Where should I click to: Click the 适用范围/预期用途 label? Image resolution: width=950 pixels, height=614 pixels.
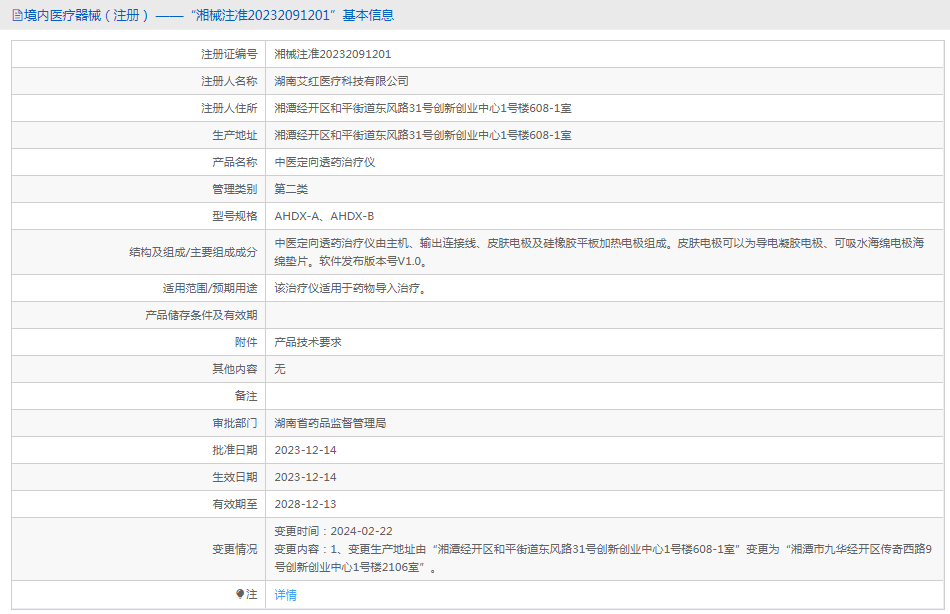tap(210, 288)
